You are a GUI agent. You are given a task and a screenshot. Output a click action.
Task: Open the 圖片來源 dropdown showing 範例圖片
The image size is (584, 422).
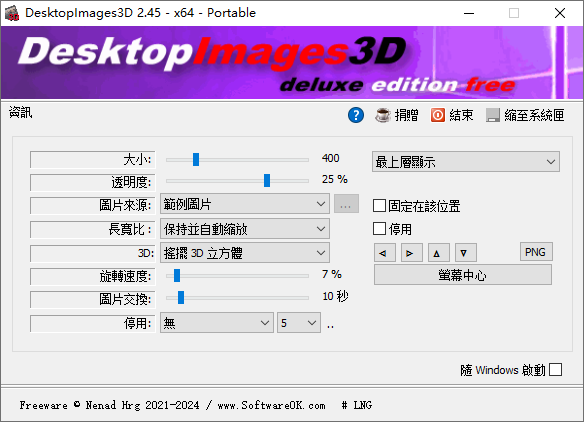[245, 204]
